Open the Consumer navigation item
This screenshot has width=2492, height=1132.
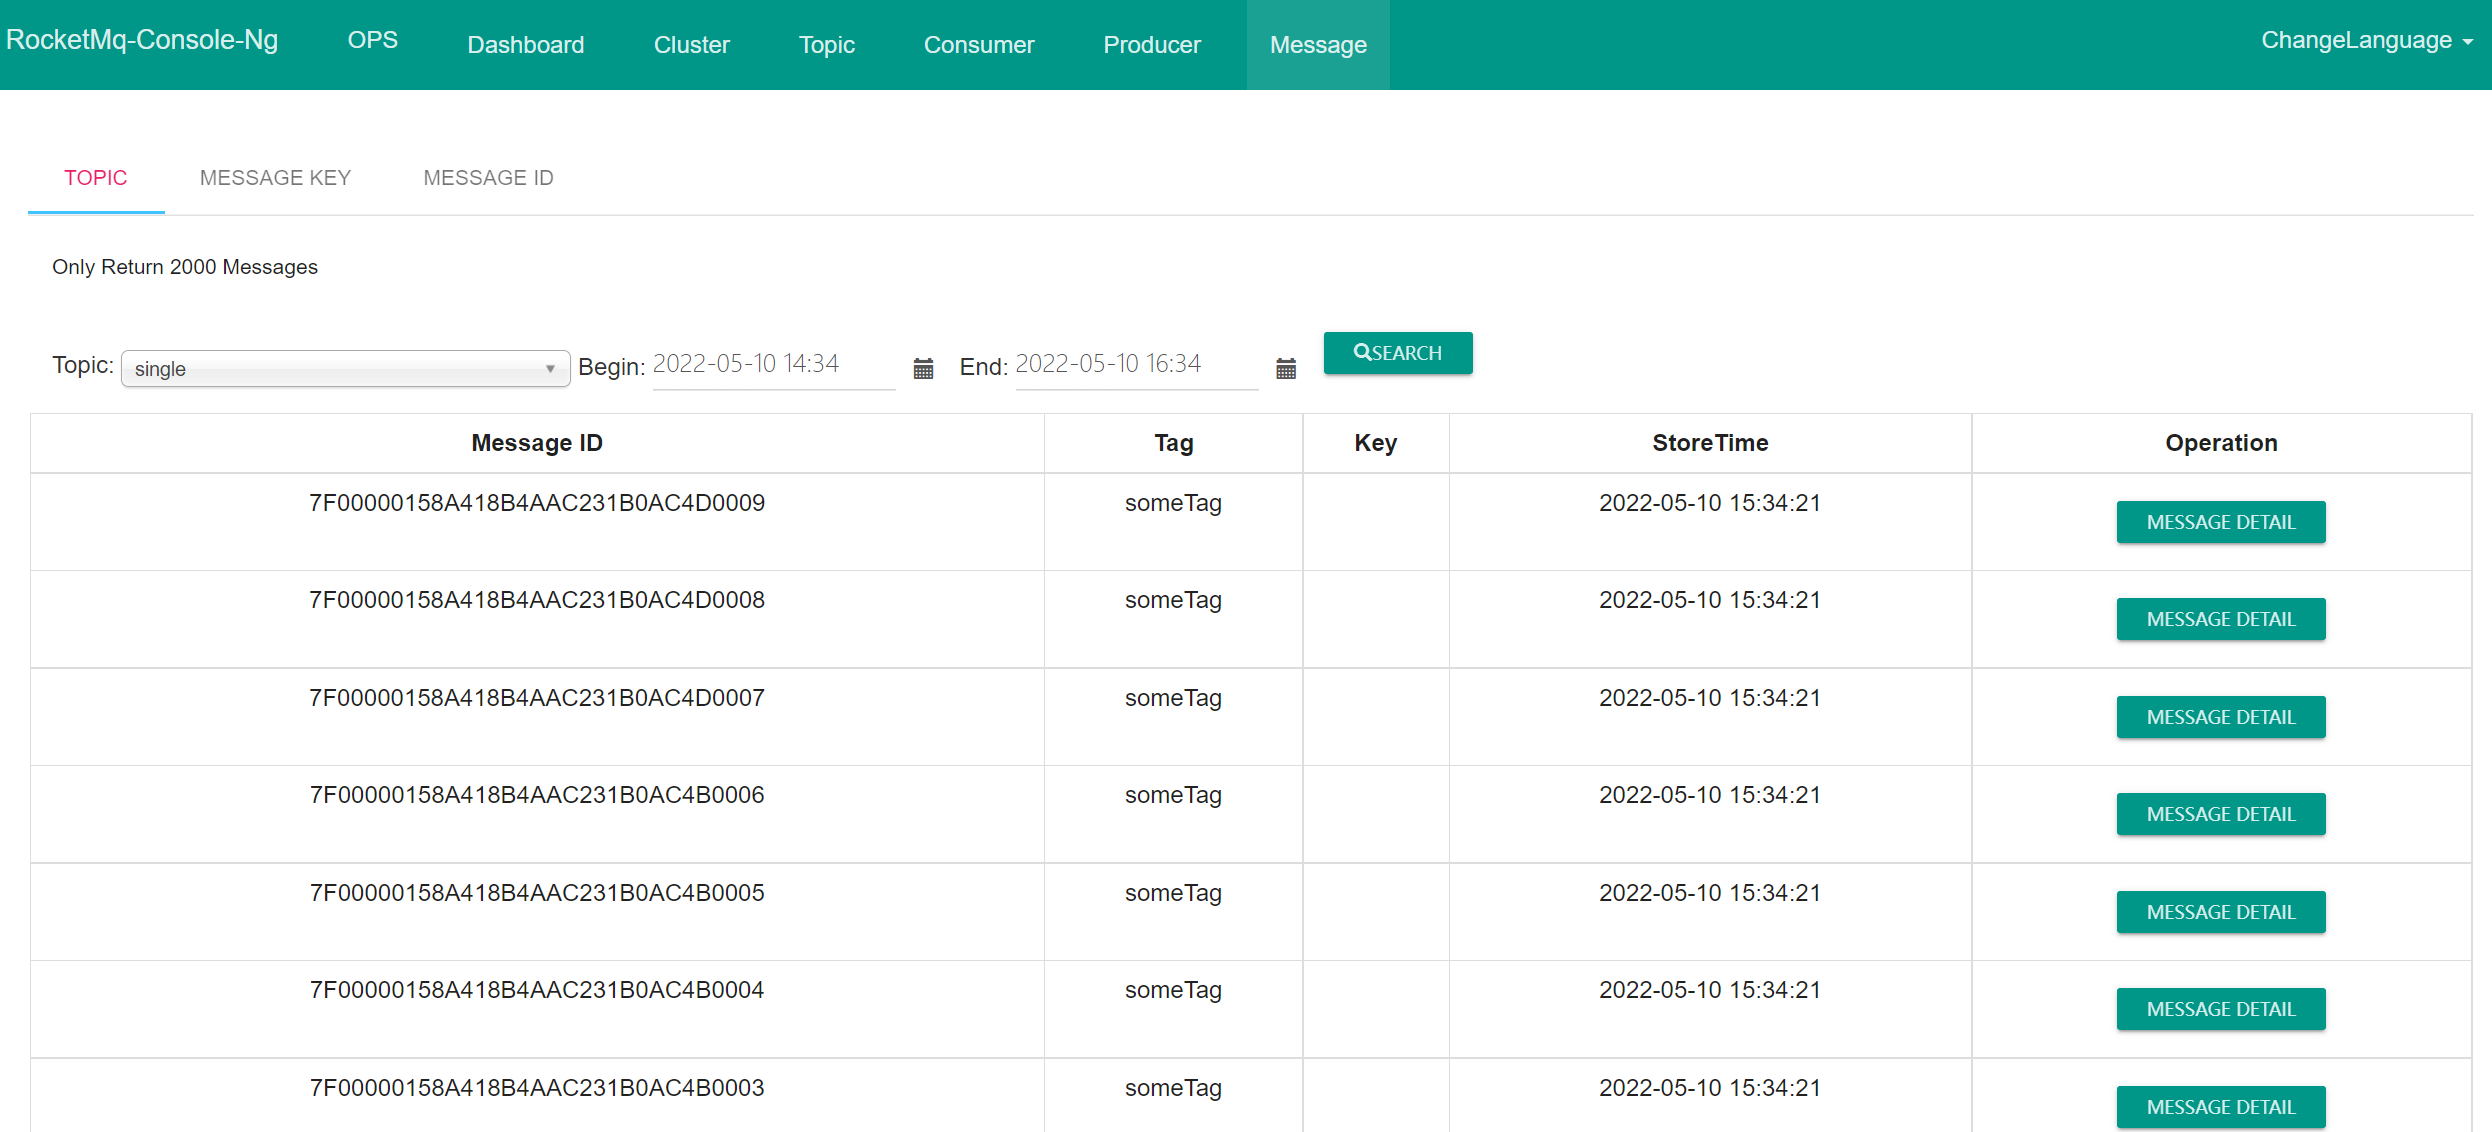click(x=978, y=45)
